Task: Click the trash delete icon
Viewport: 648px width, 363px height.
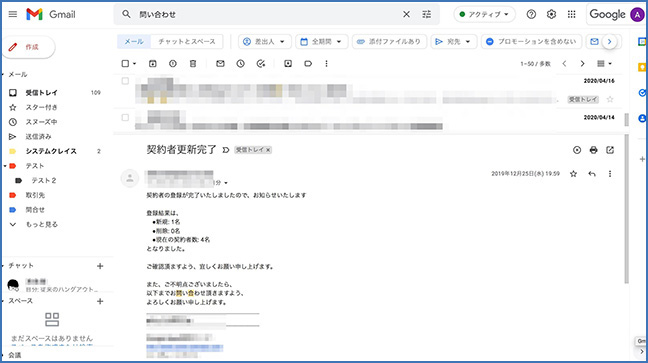Action: click(193, 64)
